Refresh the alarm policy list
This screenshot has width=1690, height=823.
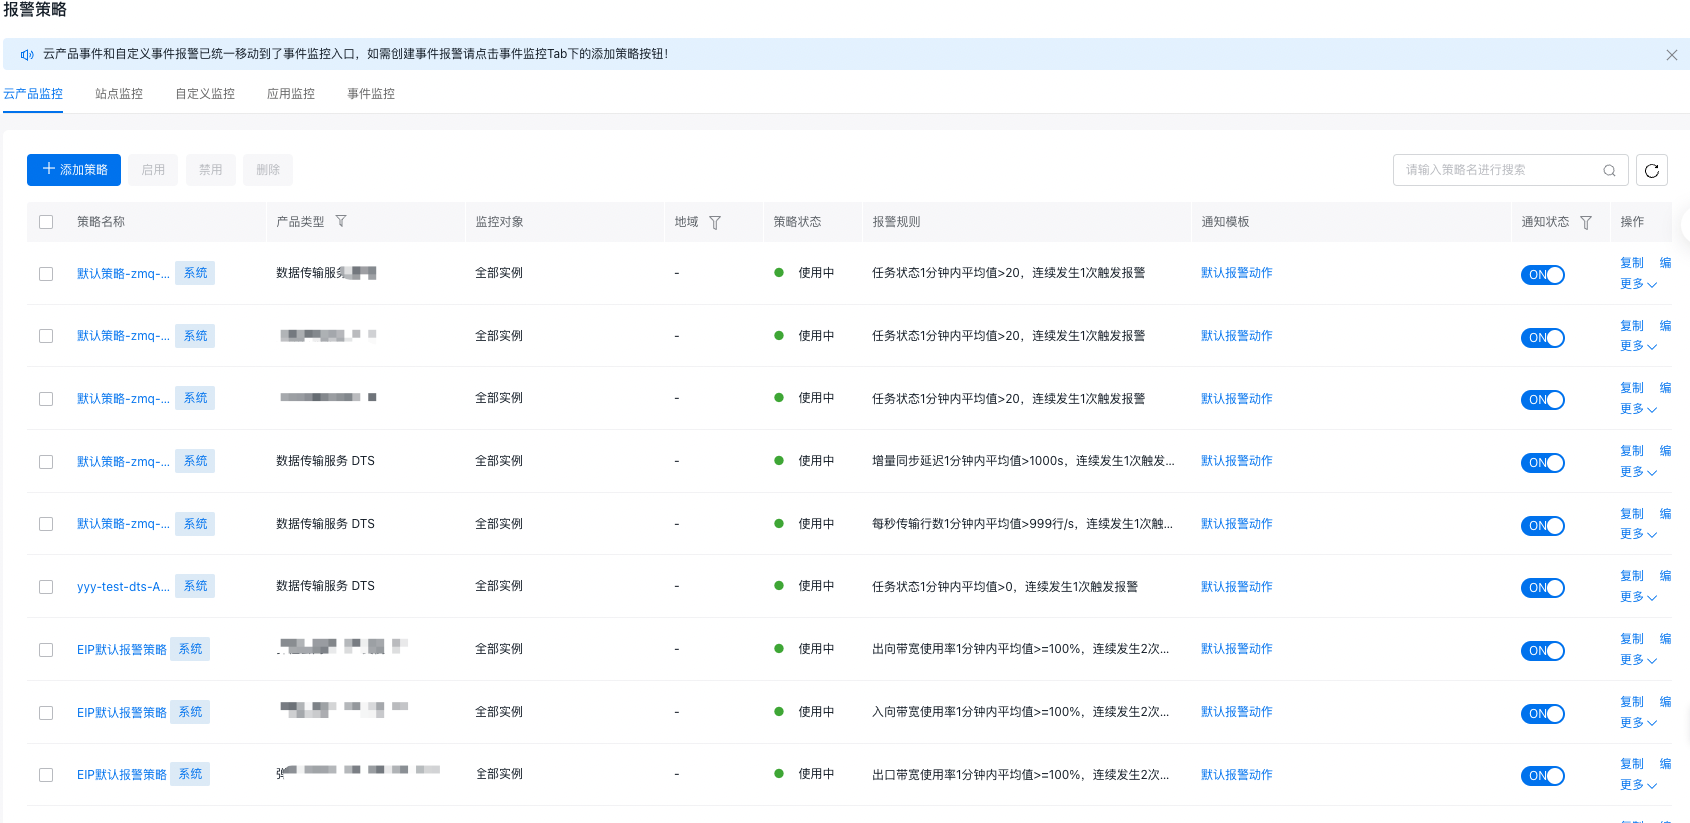click(1652, 170)
